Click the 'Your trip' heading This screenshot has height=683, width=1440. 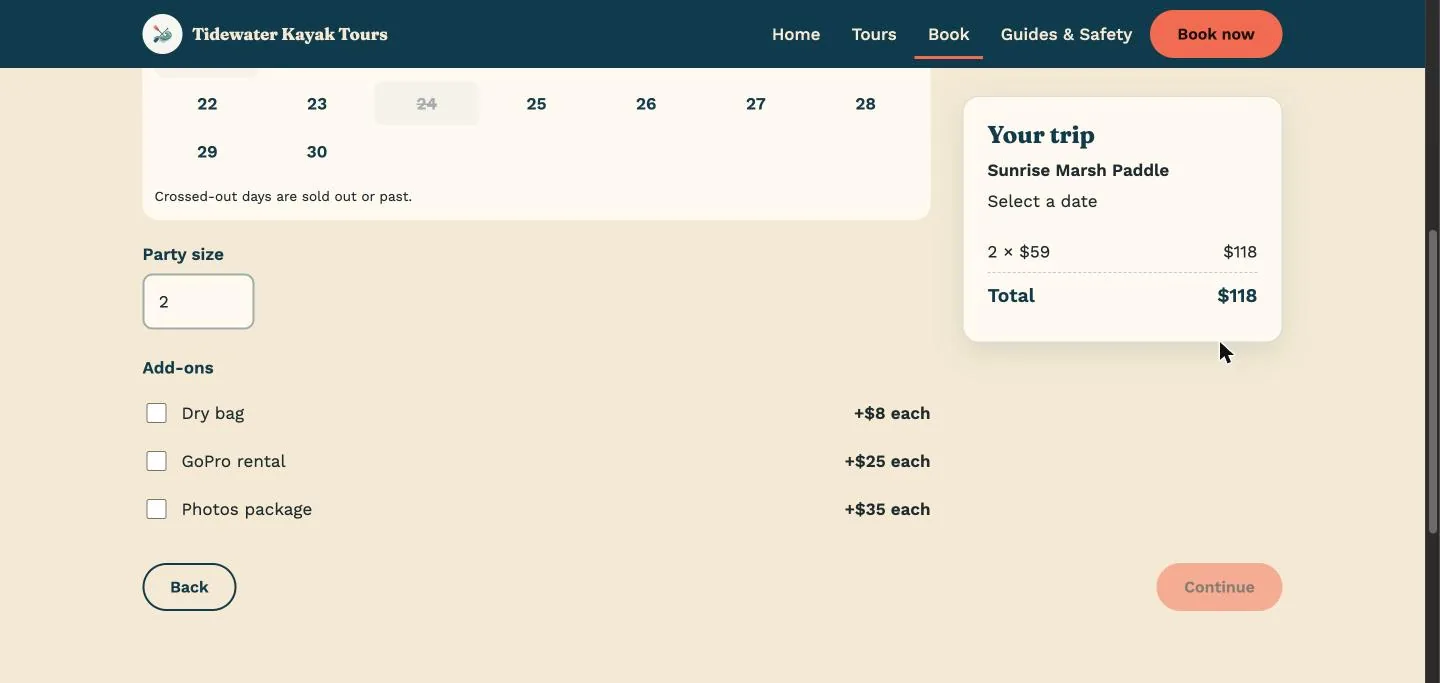[x=1041, y=135]
